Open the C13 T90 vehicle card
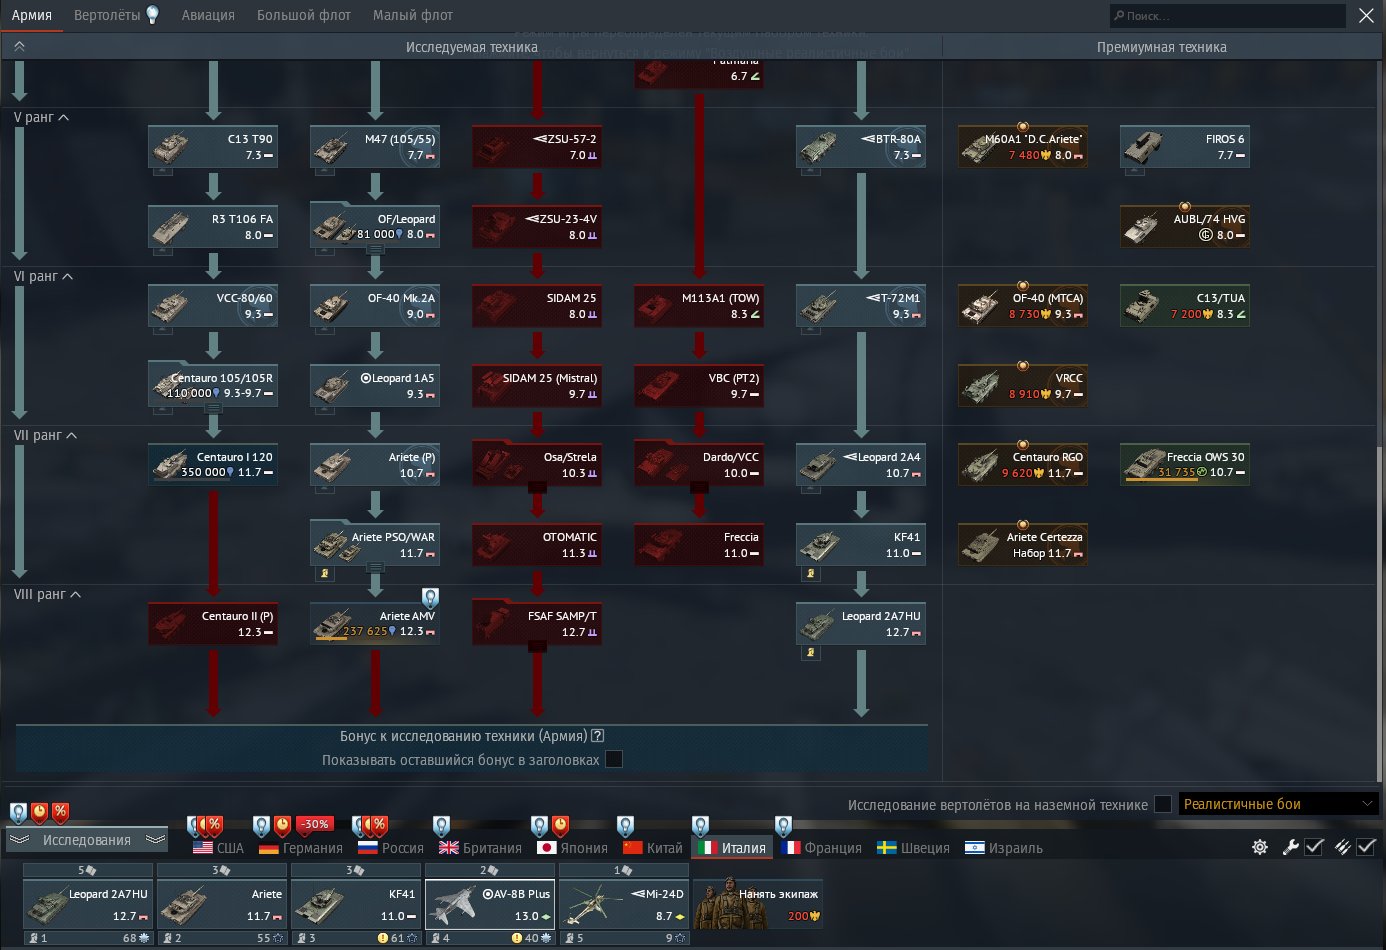This screenshot has height=950, width=1386. pyautogui.click(x=213, y=146)
